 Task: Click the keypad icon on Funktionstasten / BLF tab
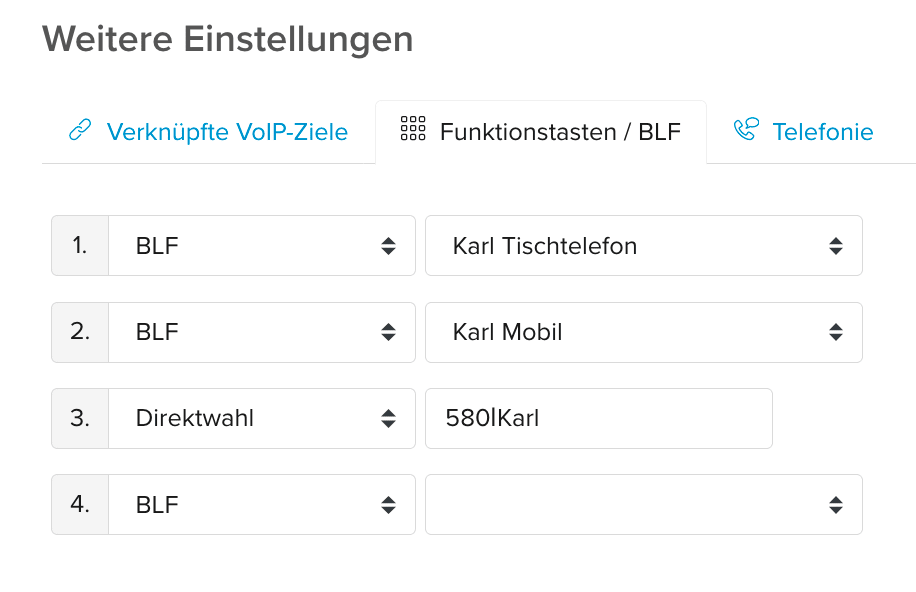point(413,129)
